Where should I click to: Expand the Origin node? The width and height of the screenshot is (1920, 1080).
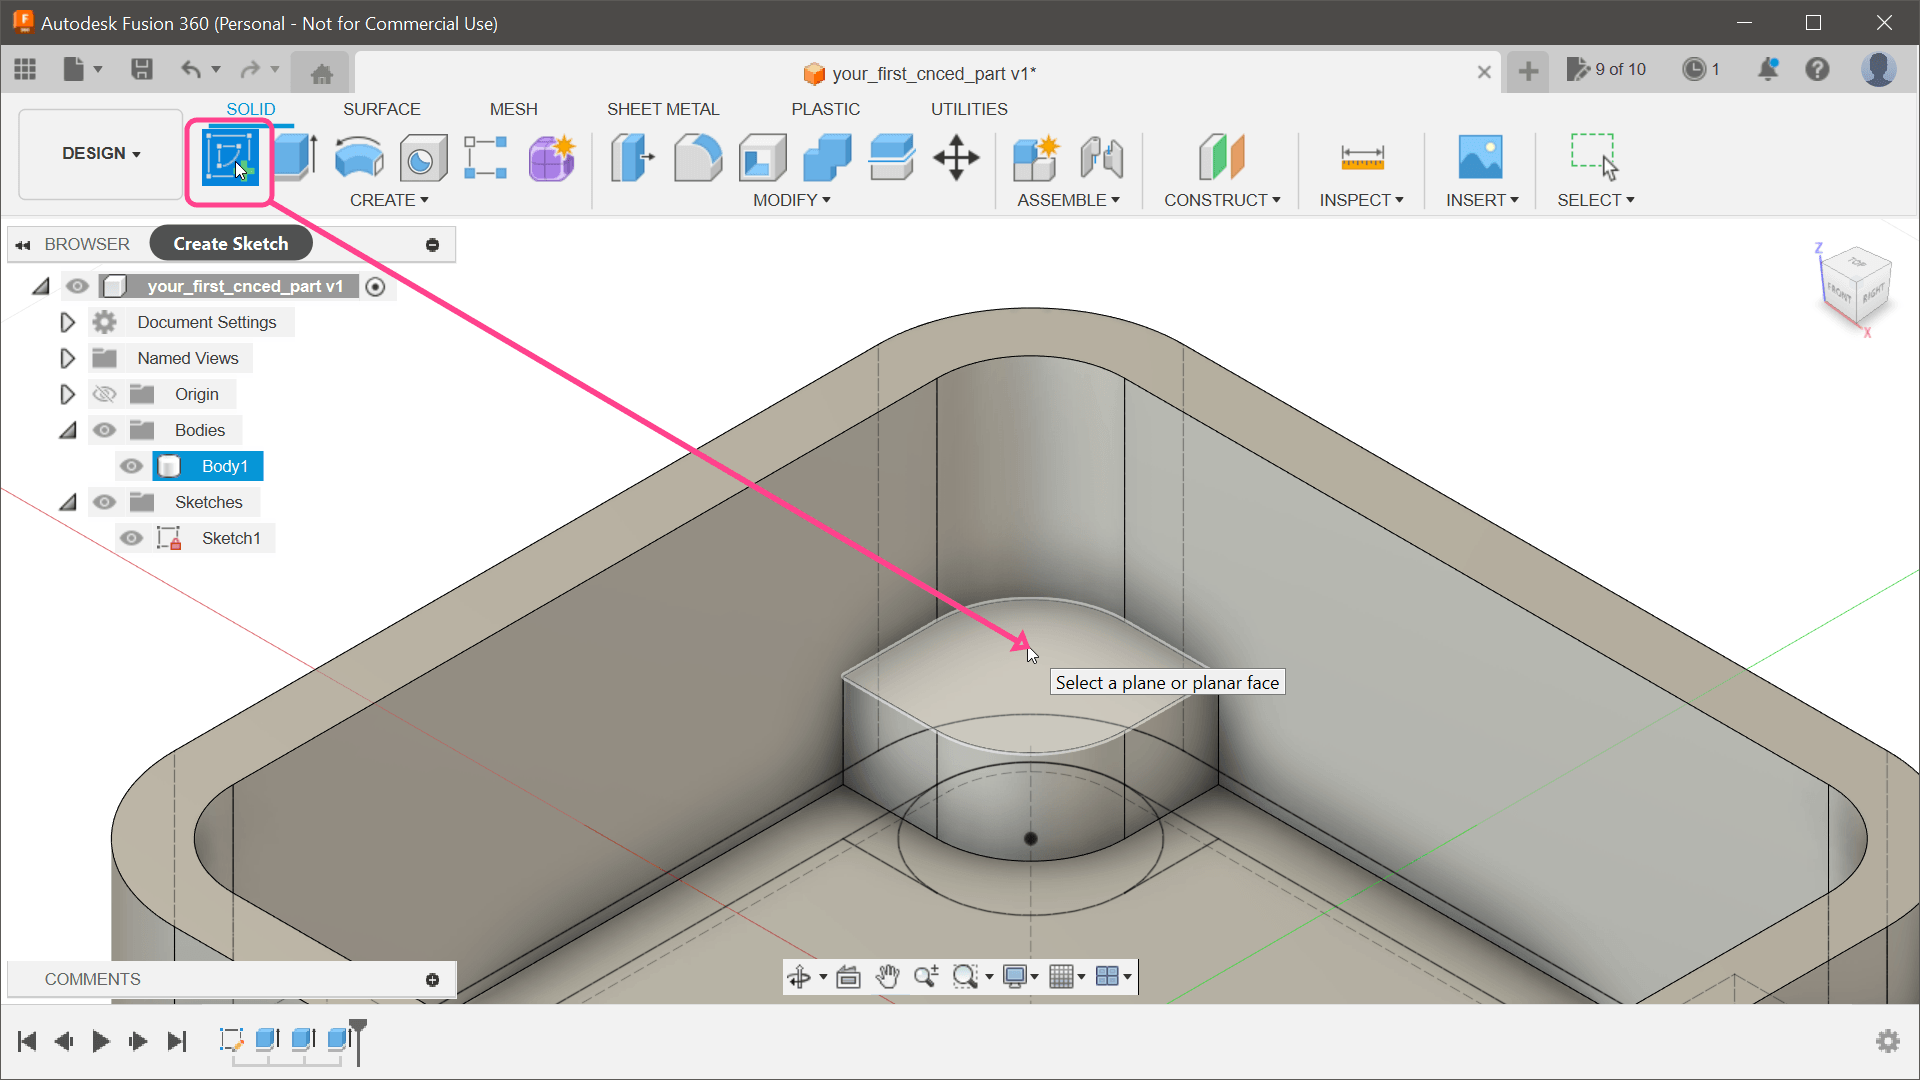(x=67, y=394)
